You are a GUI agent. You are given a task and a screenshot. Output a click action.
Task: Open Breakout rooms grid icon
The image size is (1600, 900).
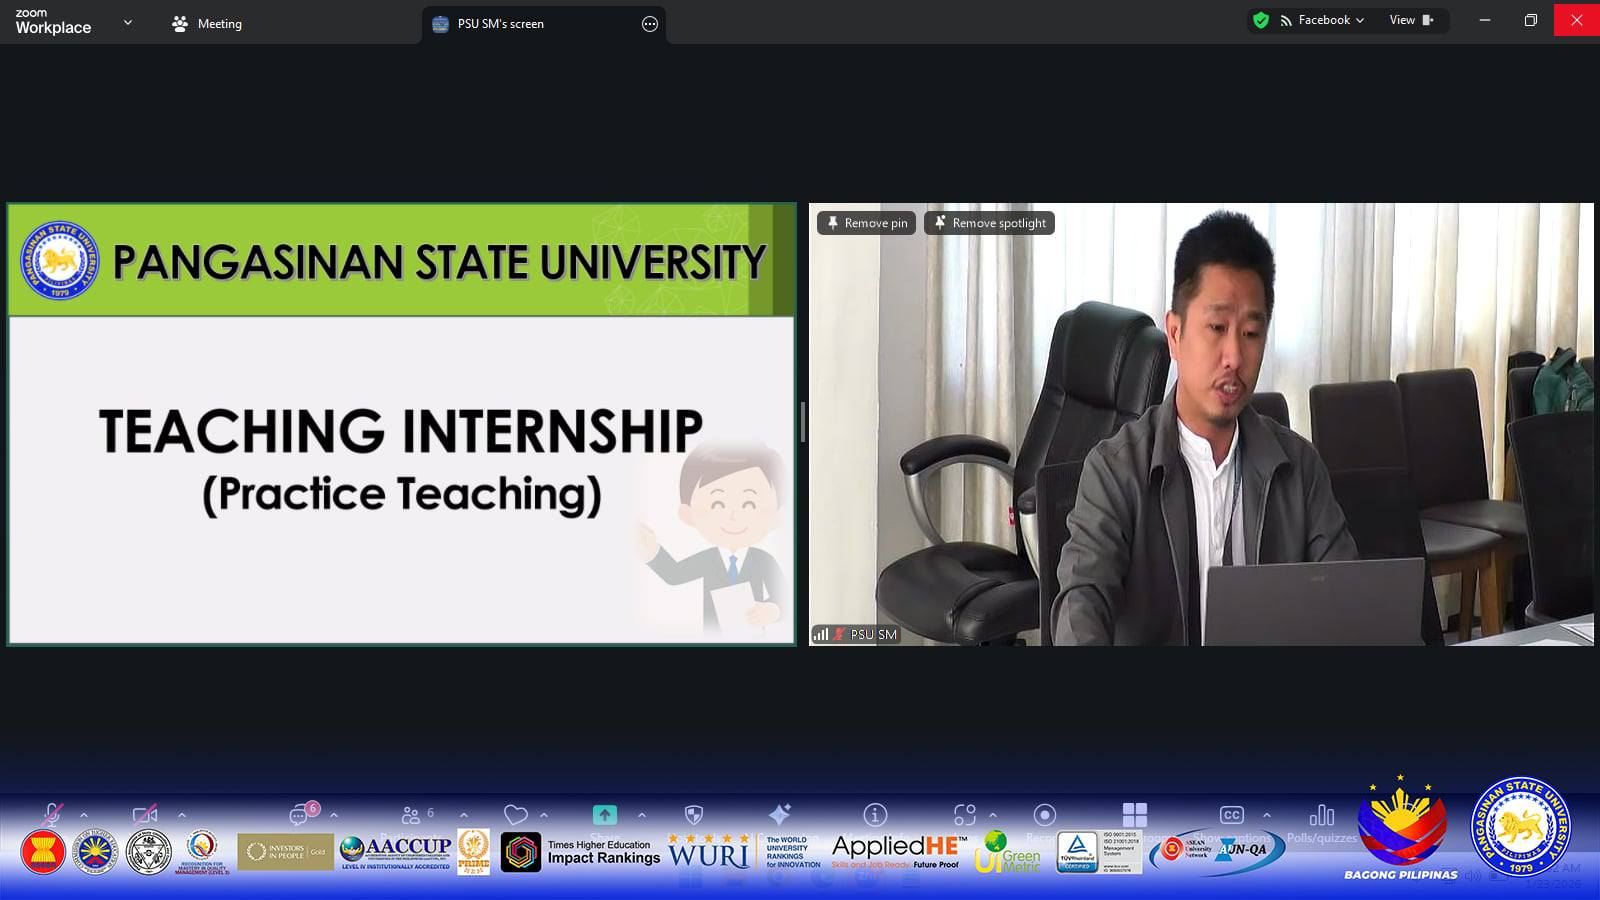(x=1134, y=814)
